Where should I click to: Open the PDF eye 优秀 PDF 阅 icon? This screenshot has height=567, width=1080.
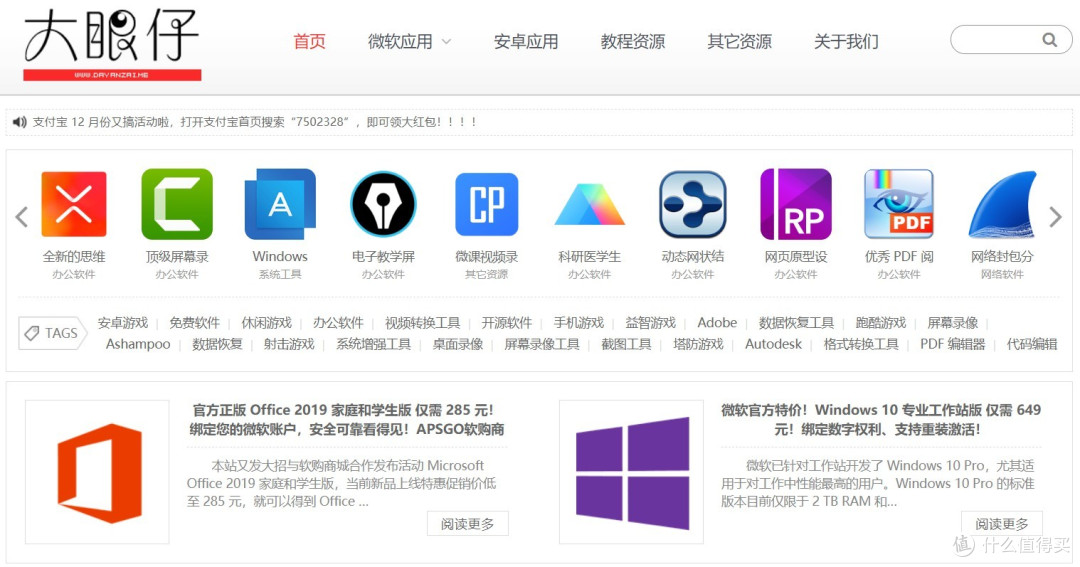899,204
